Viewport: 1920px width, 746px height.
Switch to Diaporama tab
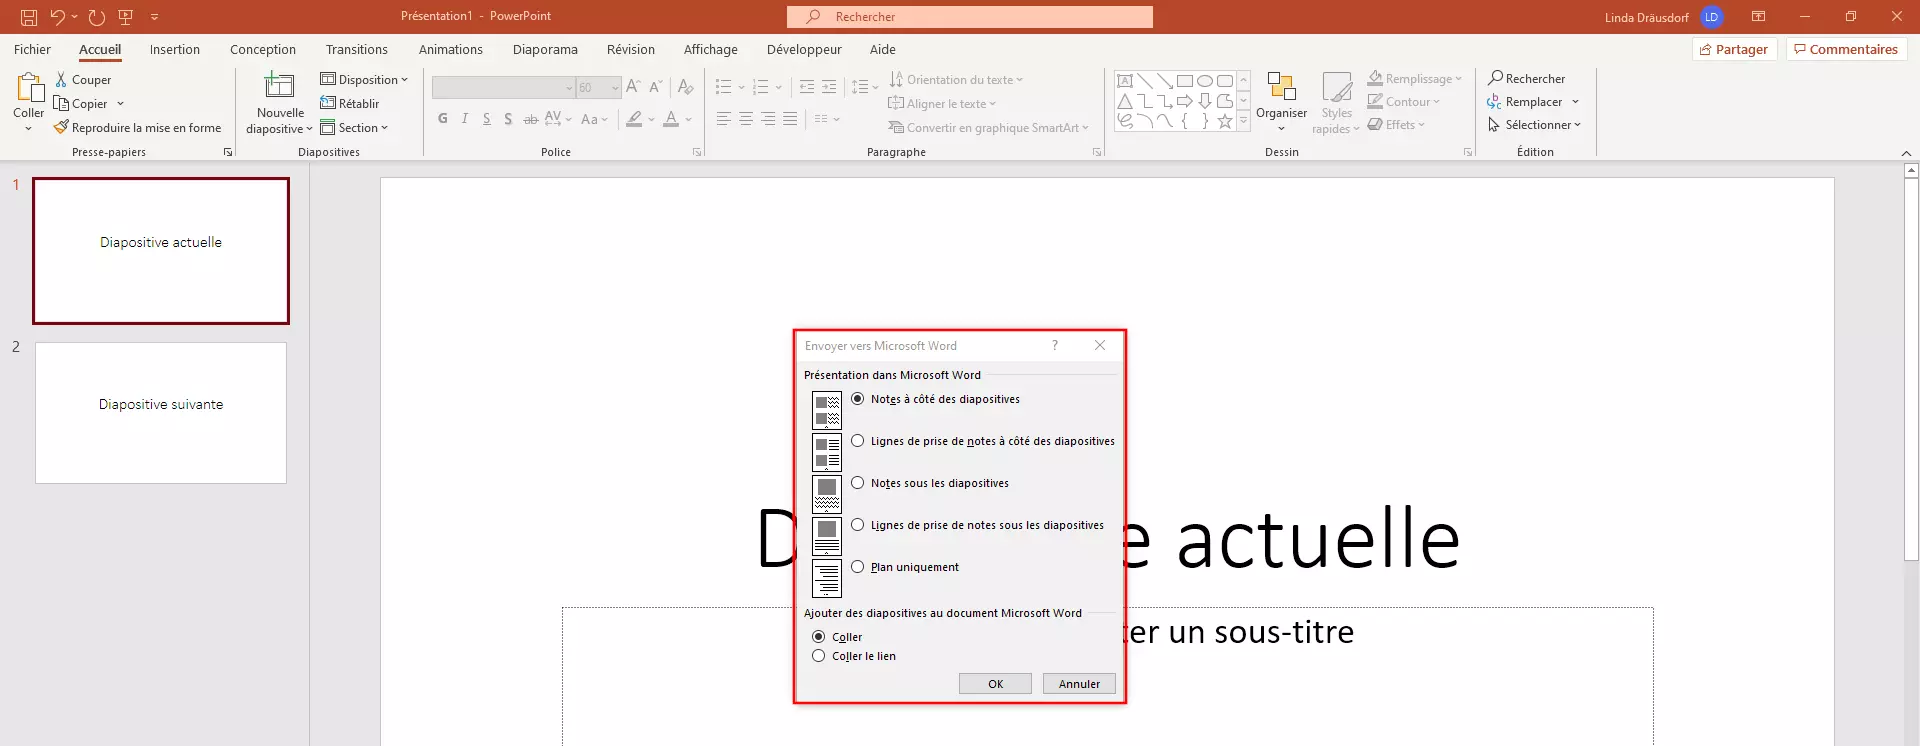(545, 49)
